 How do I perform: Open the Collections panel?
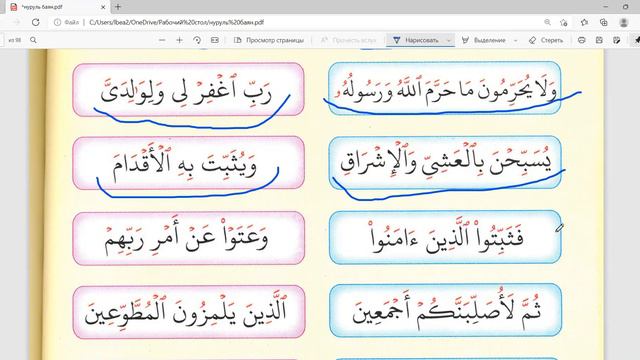point(604,22)
